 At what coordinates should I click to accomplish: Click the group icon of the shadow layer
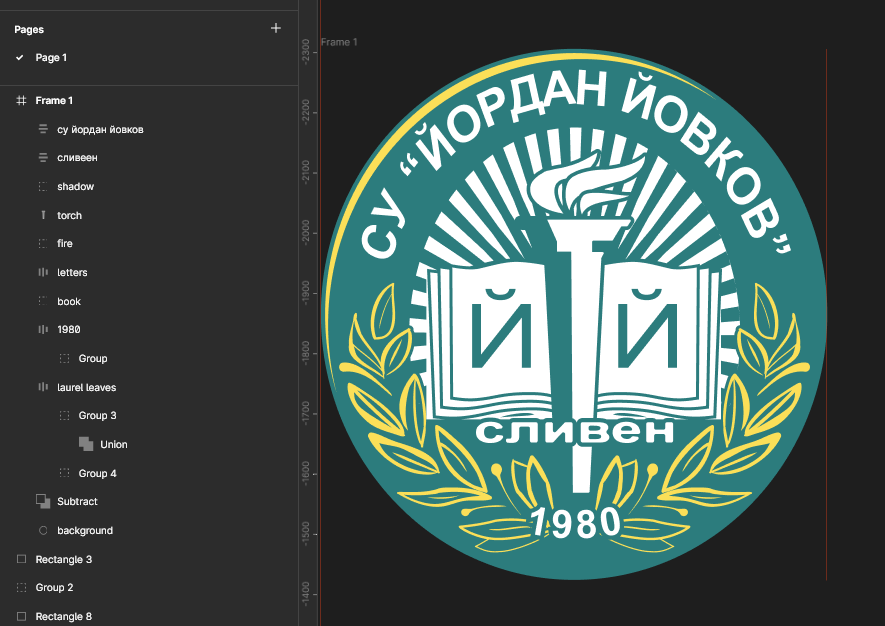point(43,186)
